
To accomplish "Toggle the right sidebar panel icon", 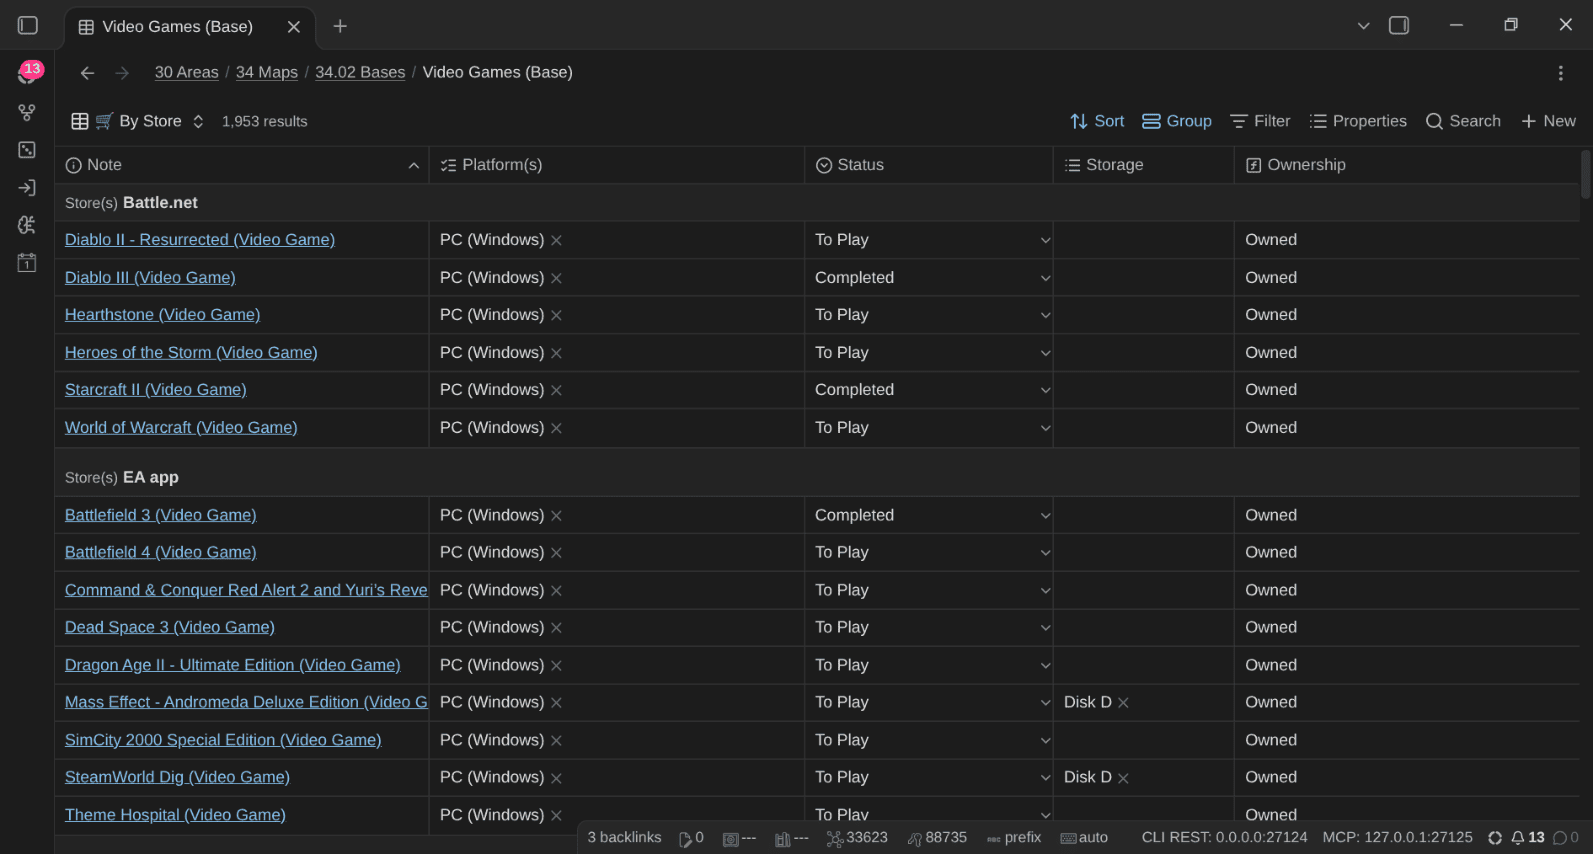I will click(x=1399, y=26).
